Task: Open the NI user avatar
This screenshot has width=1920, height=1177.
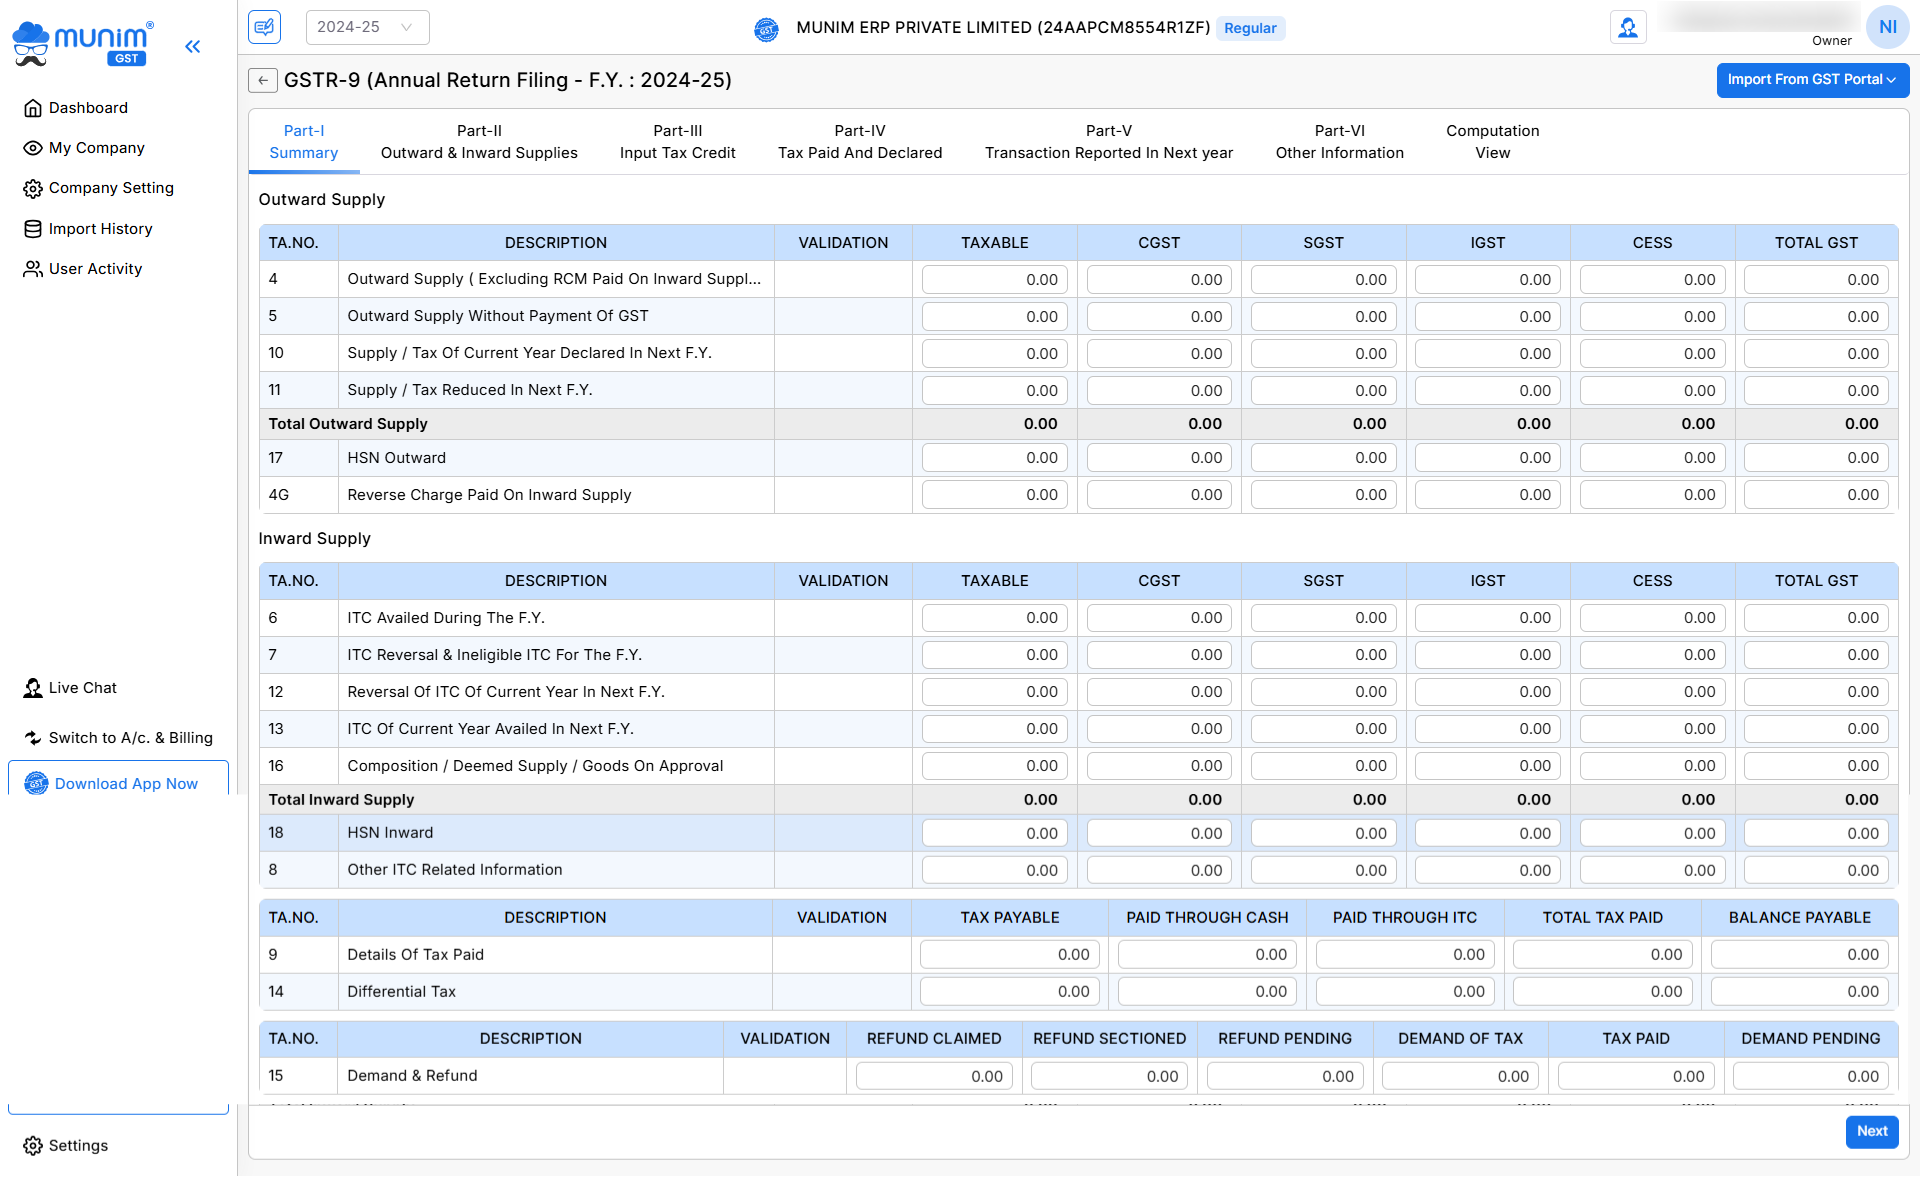Action: (1887, 27)
